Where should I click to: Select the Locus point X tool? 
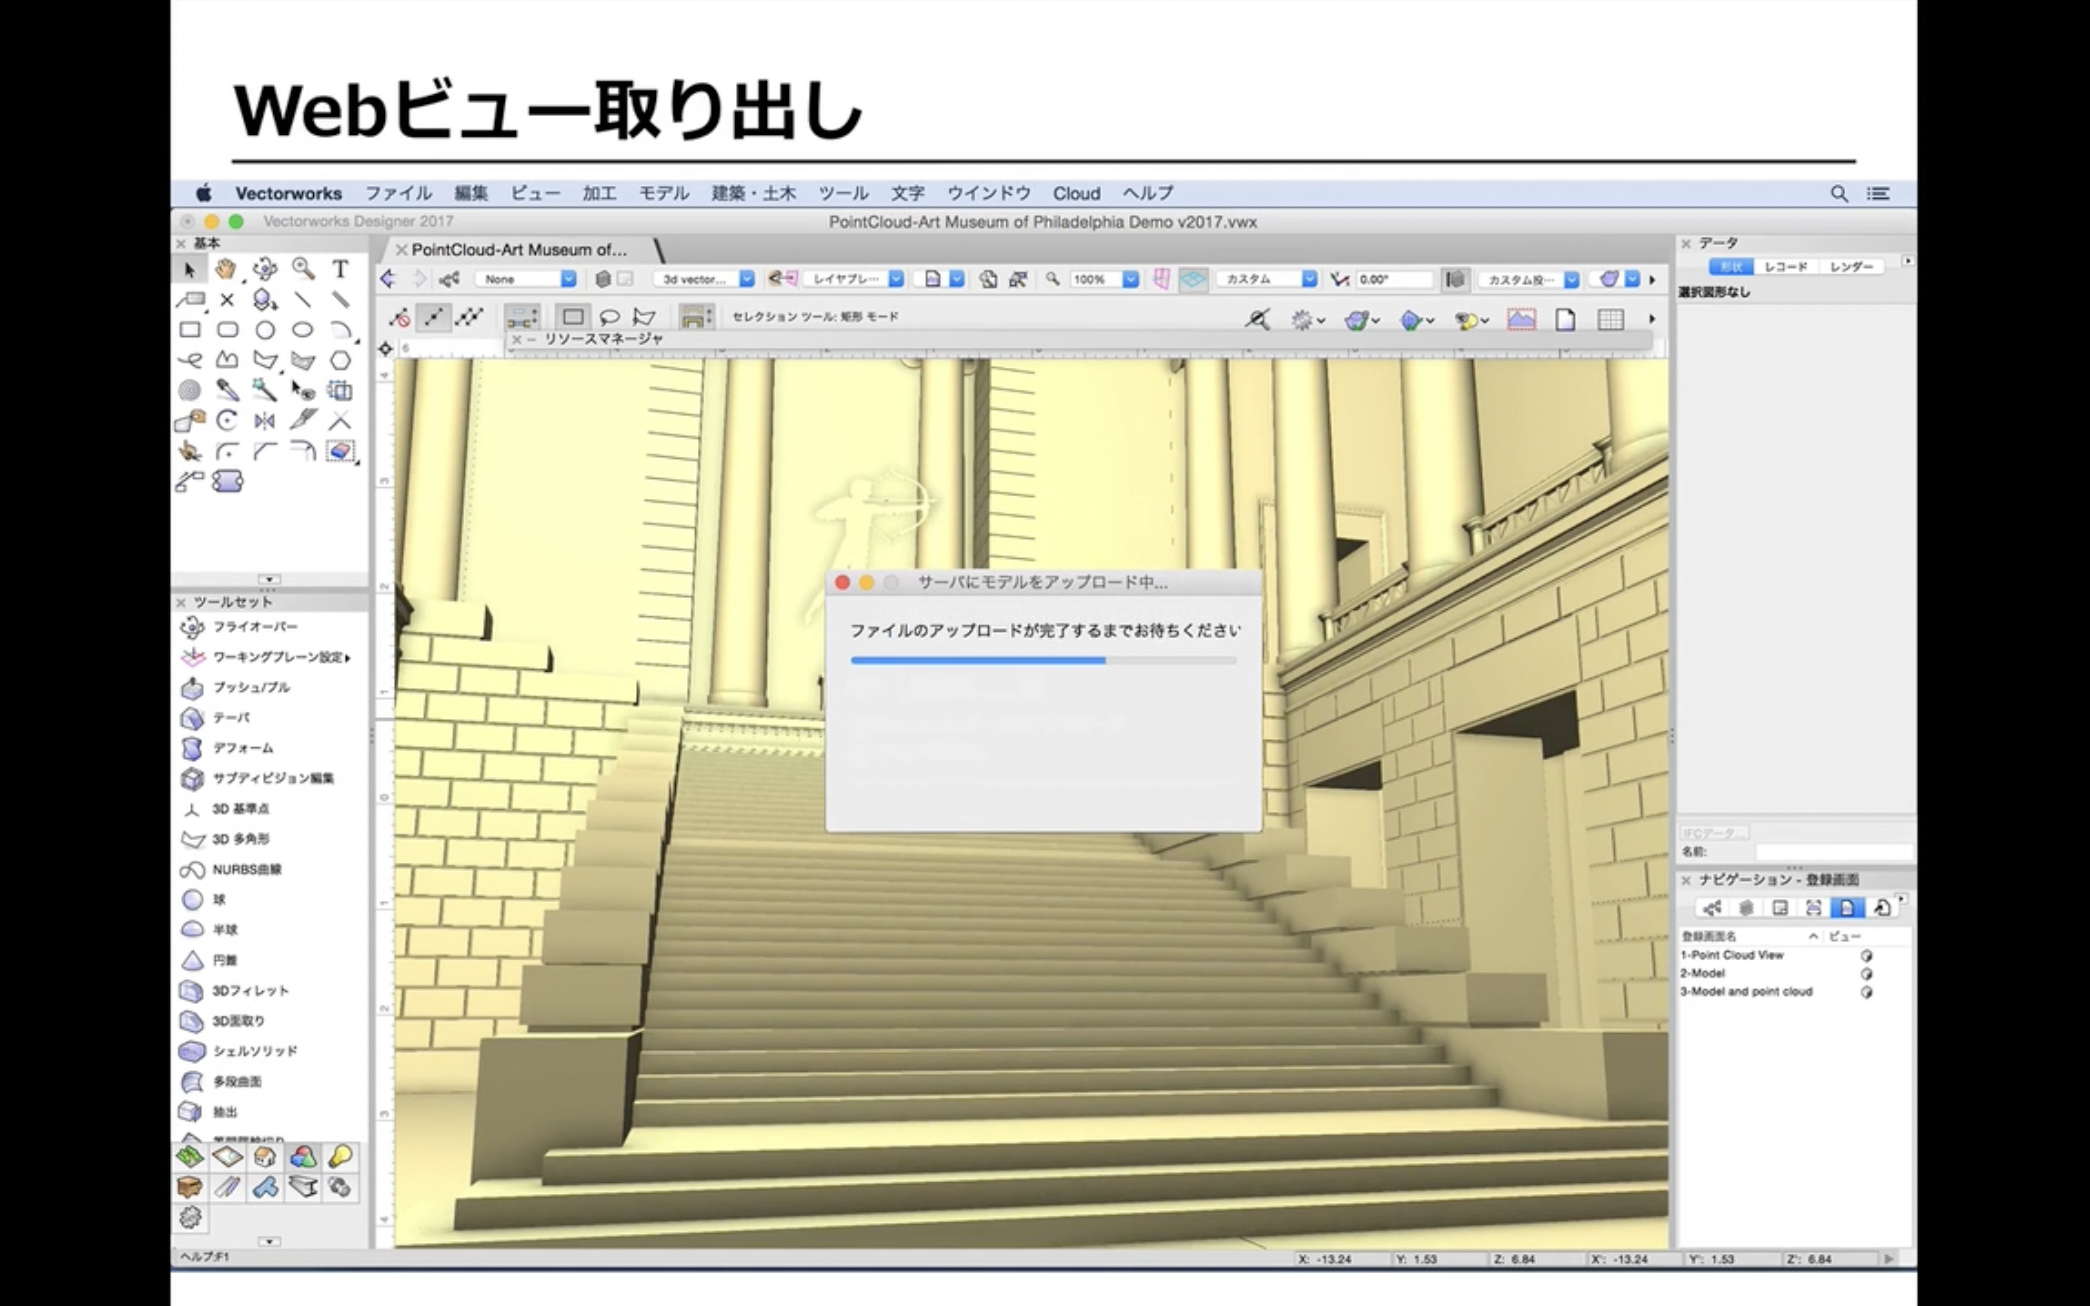227,300
